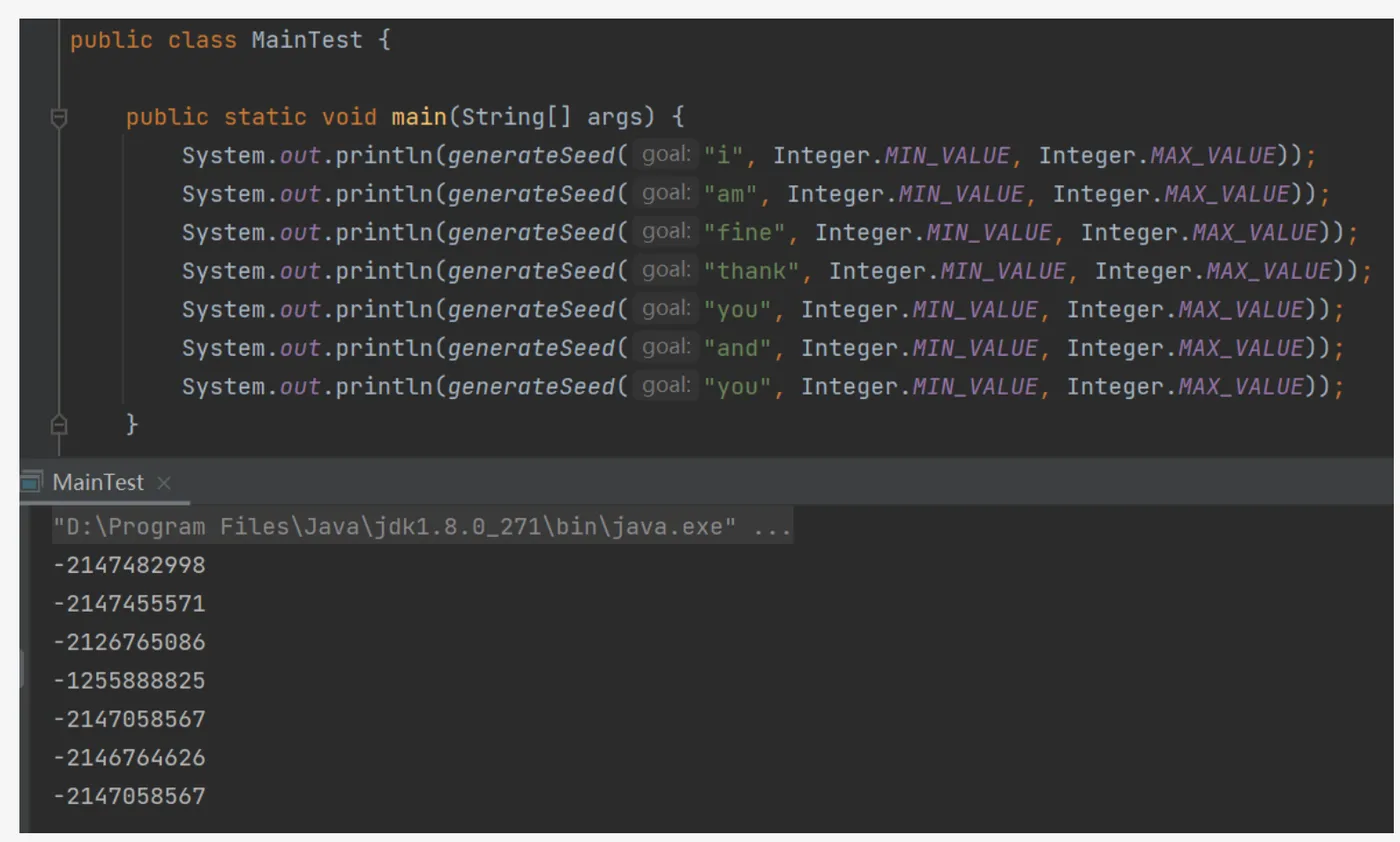Click the run tab icon beside MainTest

coord(32,482)
